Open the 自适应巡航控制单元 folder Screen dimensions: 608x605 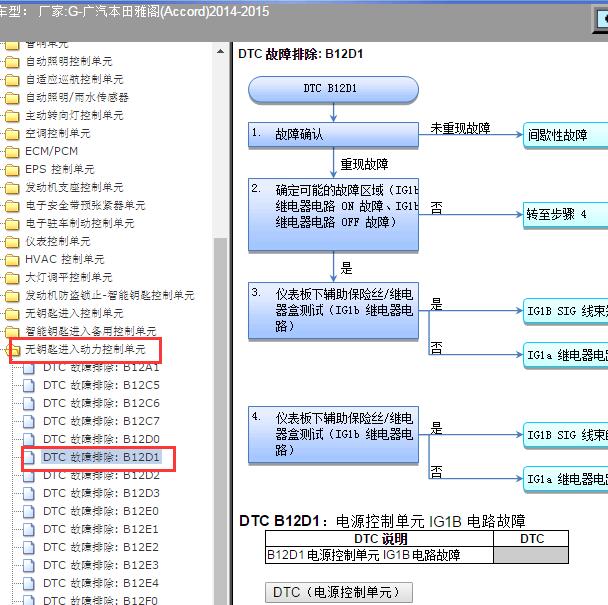74,80
